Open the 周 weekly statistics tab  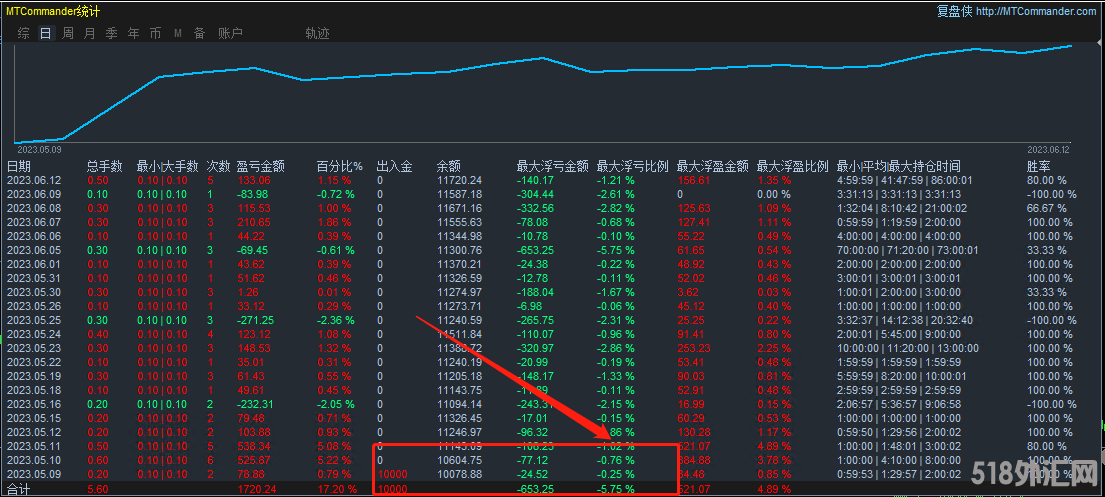(68, 33)
